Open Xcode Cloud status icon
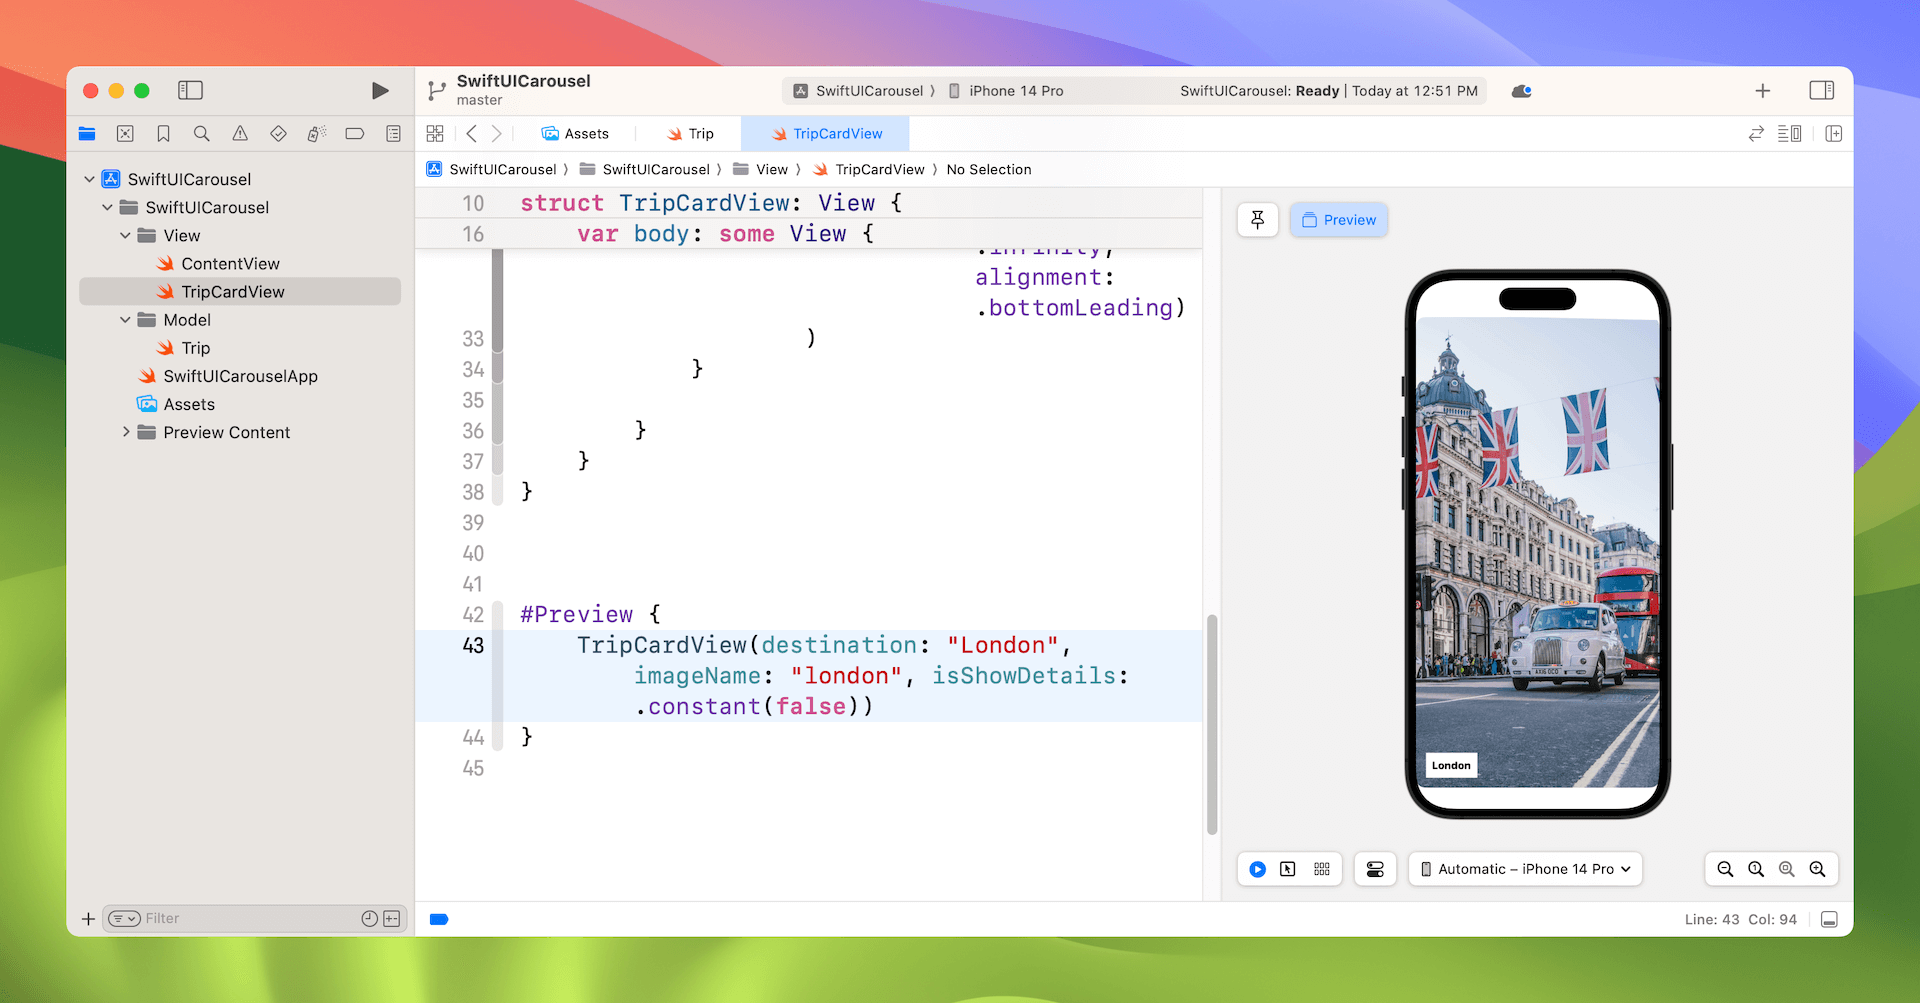Viewport: 1920px width, 1003px height. tap(1522, 91)
